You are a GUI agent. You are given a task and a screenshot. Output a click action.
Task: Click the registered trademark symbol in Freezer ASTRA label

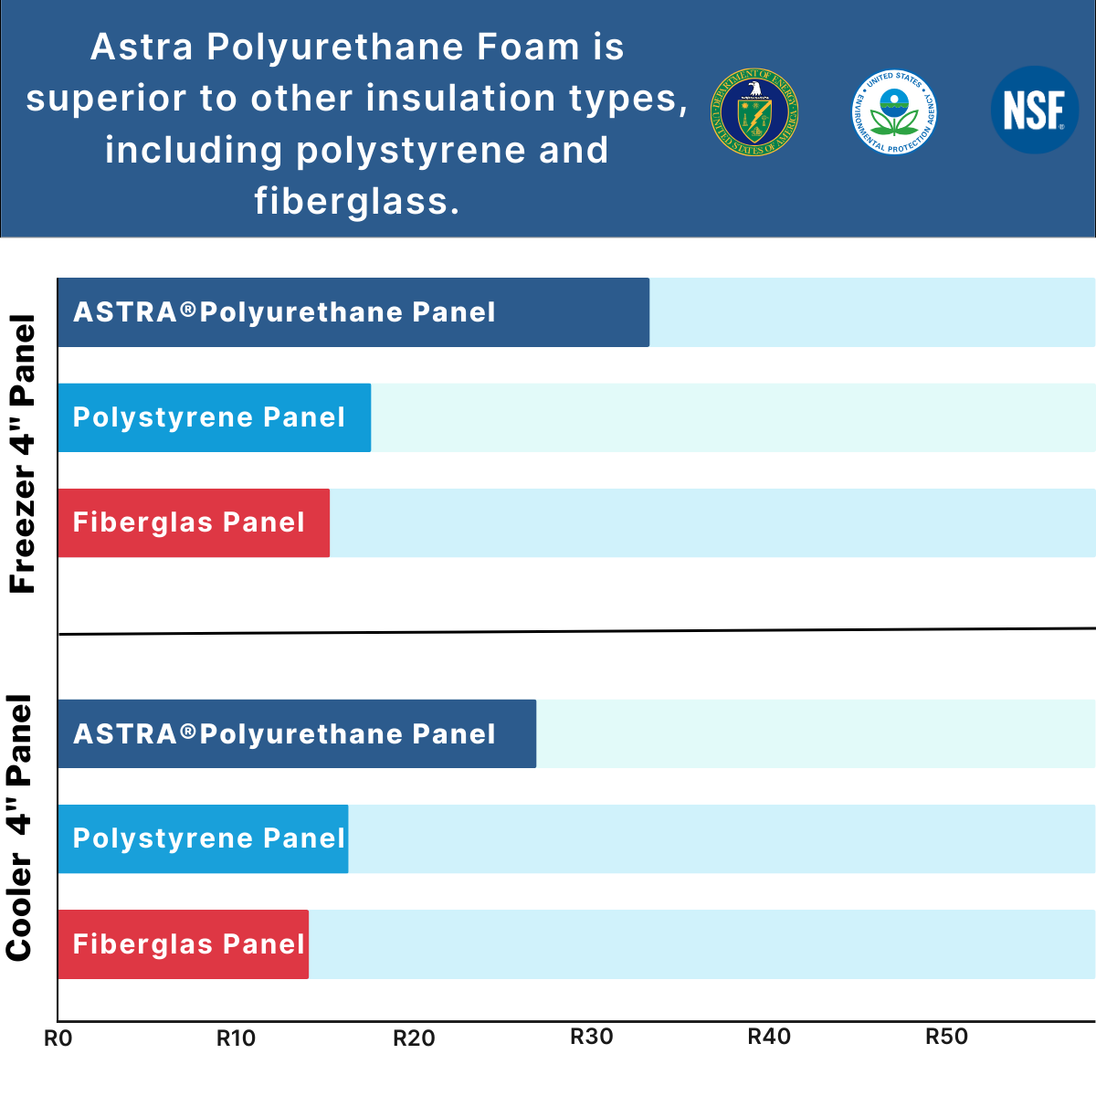pos(188,310)
